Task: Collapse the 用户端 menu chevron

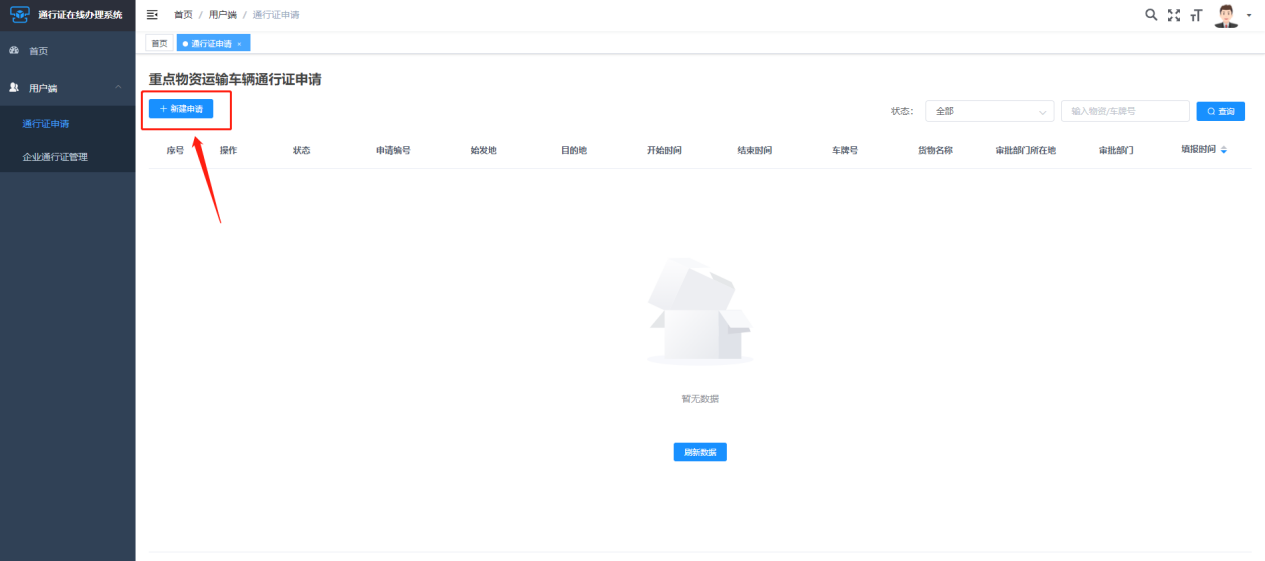Action: 118,88
